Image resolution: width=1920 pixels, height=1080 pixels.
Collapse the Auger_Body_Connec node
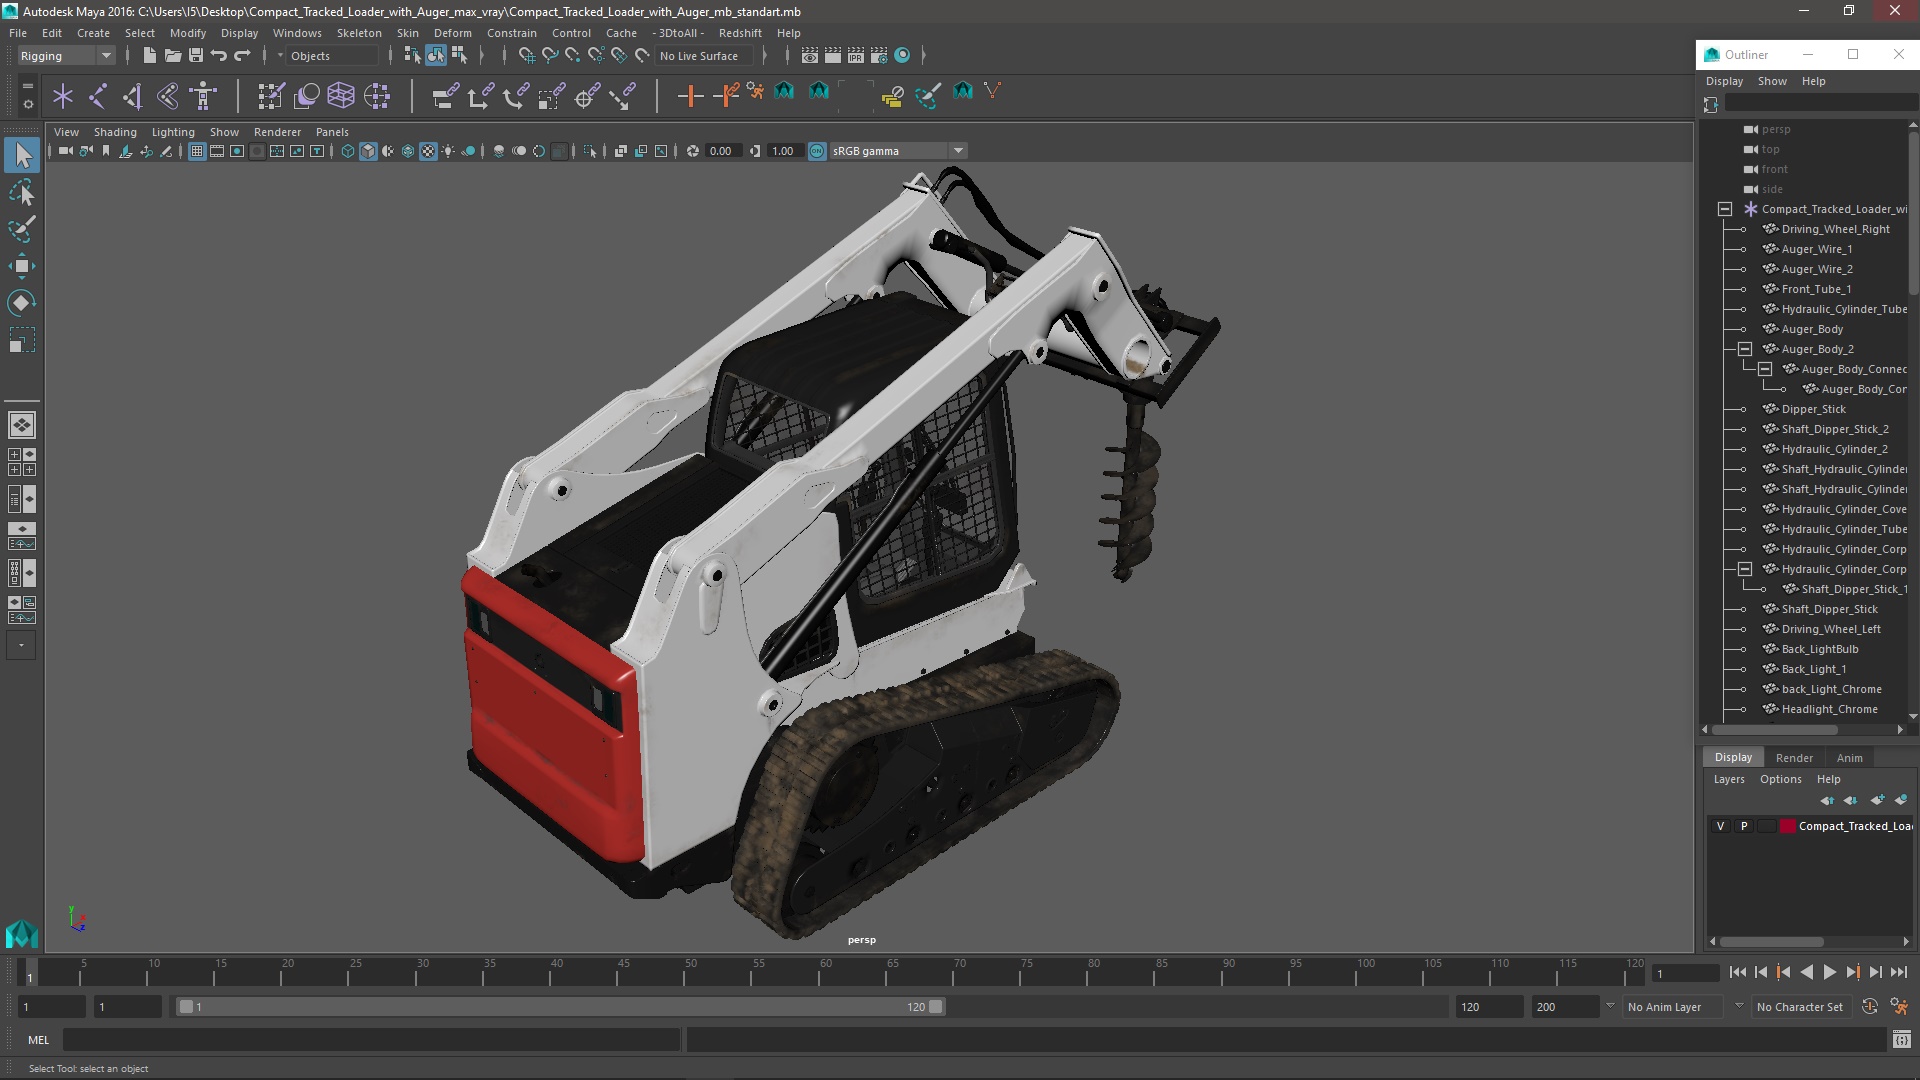click(1765, 369)
